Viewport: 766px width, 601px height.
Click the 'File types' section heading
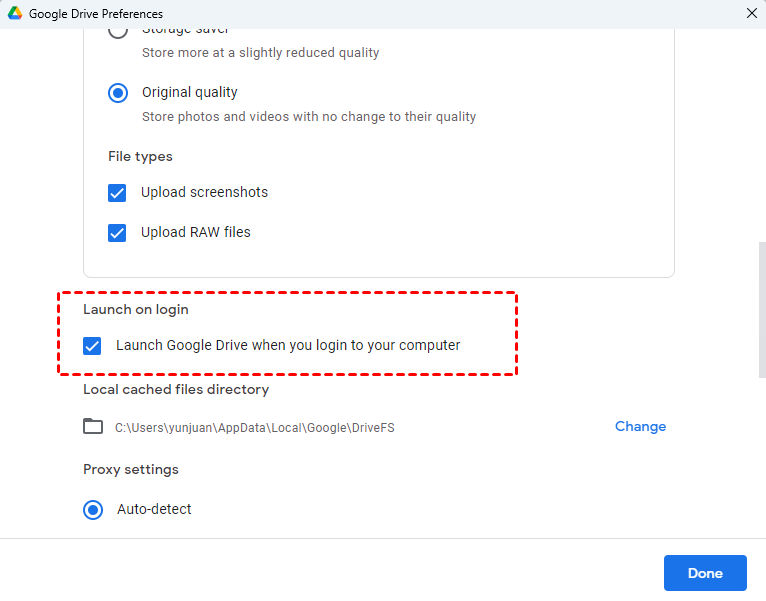pyautogui.click(x=140, y=156)
